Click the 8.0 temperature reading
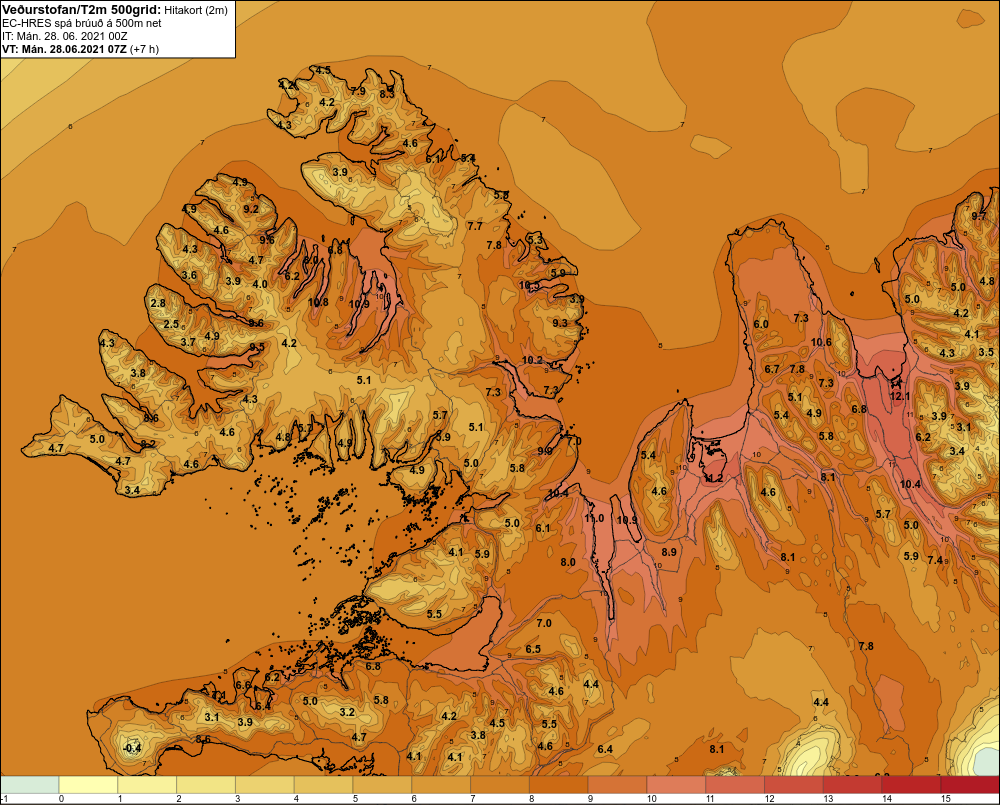 click(x=568, y=562)
